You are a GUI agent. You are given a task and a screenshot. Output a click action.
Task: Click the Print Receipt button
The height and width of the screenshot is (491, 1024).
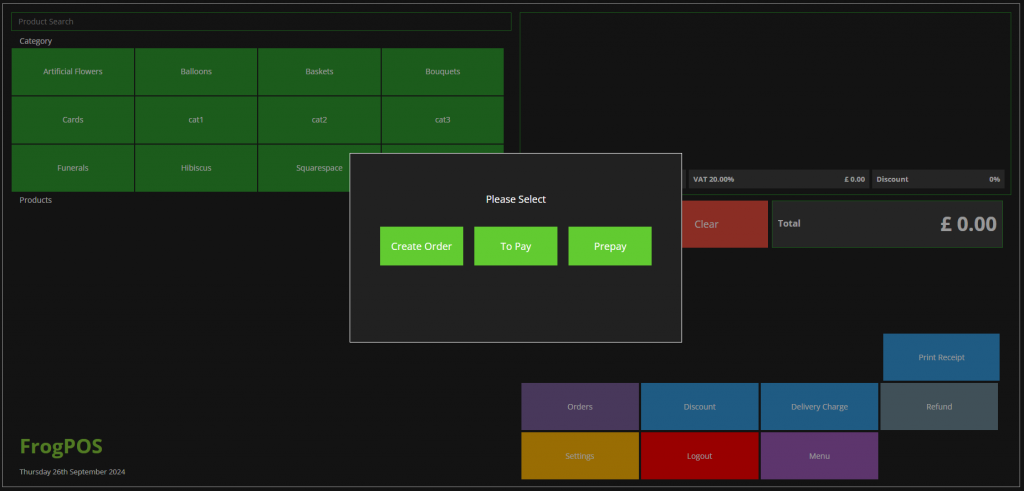click(x=941, y=357)
